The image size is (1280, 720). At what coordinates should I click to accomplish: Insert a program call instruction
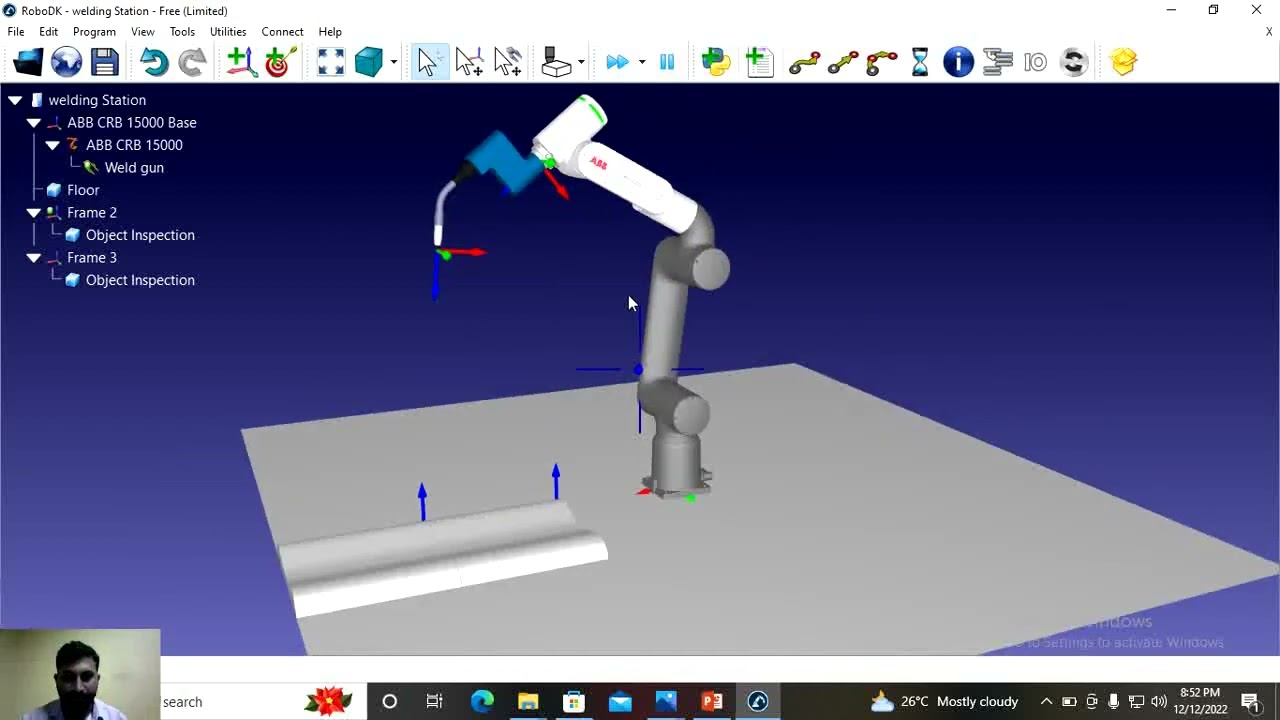point(997,62)
